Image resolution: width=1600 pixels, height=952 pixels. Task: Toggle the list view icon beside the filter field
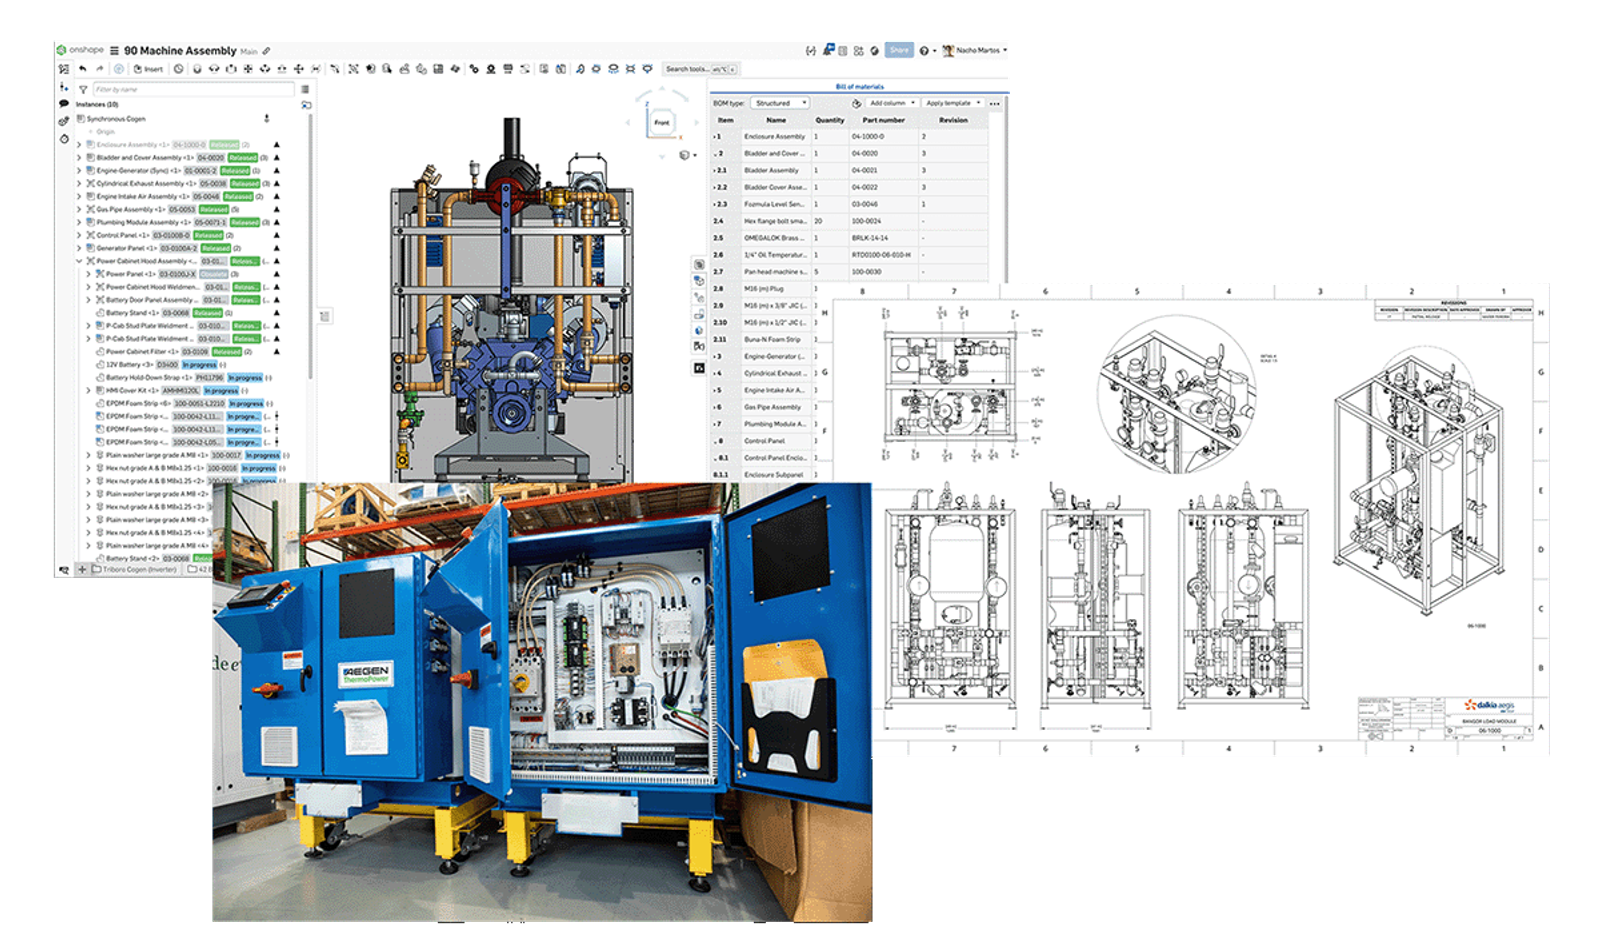pos(305,88)
